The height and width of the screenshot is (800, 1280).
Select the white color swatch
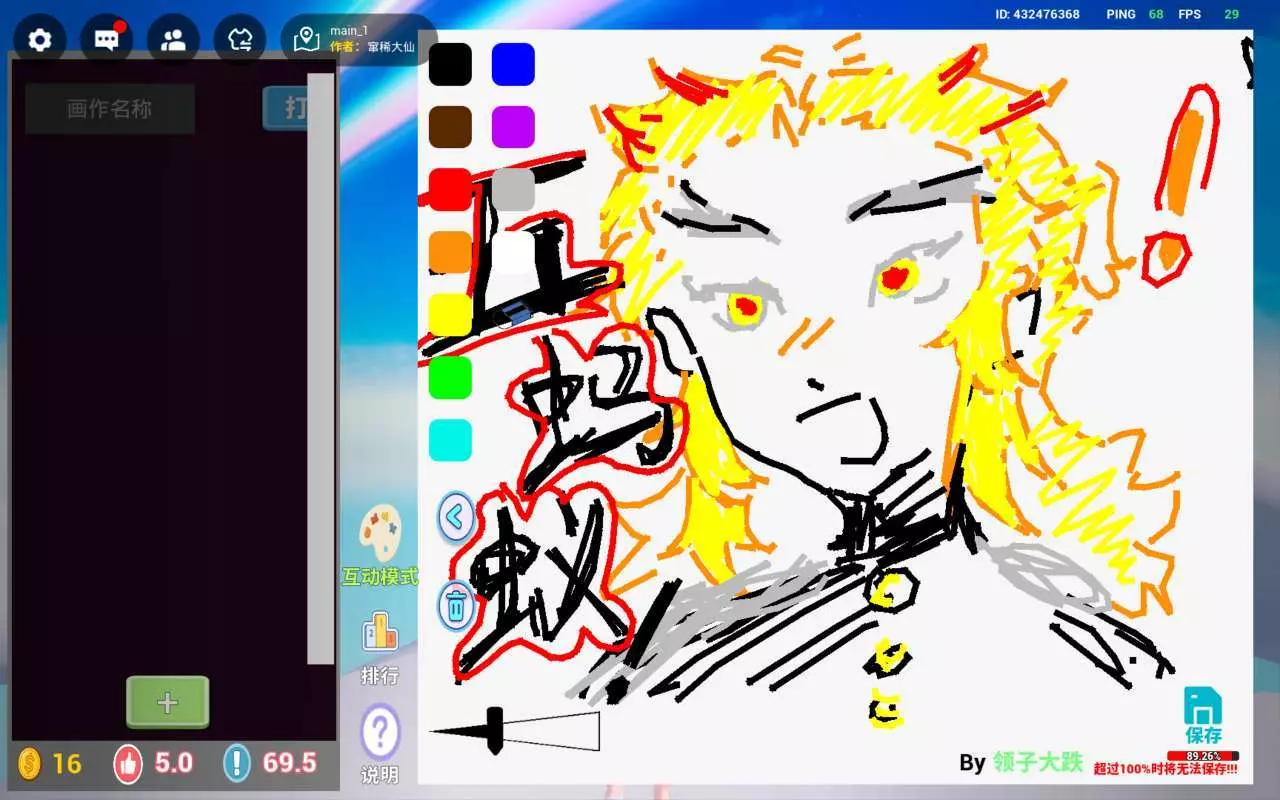[513, 252]
